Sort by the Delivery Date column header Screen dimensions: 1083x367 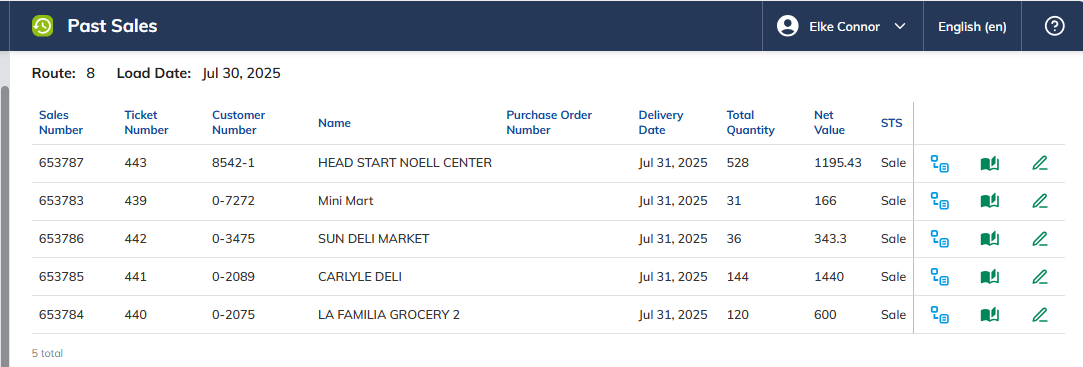click(x=660, y=122)
